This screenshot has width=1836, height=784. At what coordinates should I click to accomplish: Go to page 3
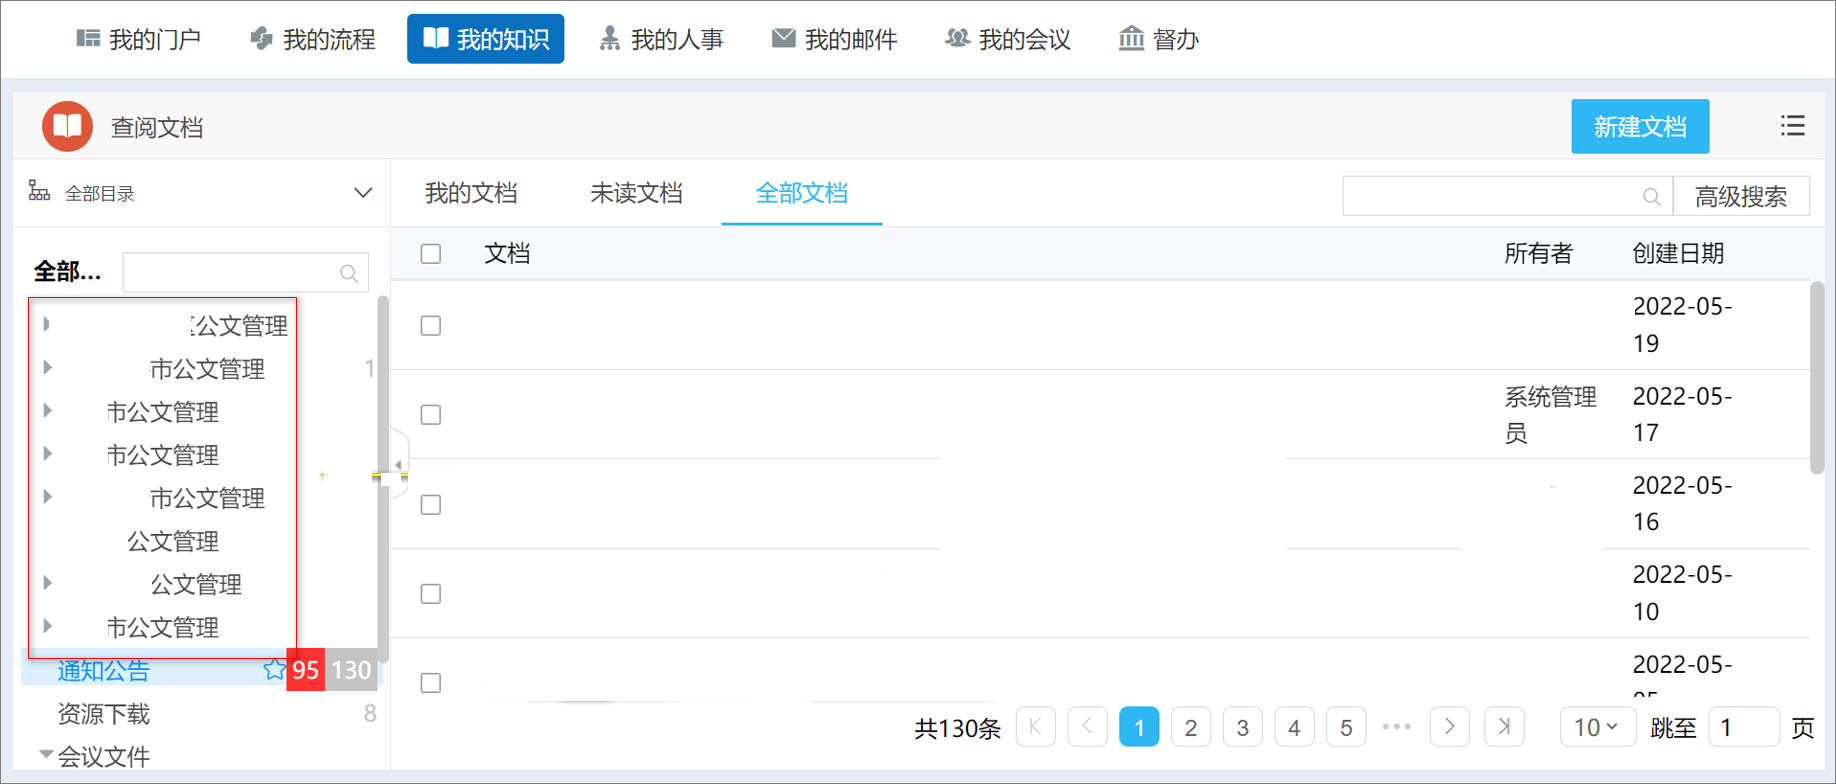[x=1243, y=727]
